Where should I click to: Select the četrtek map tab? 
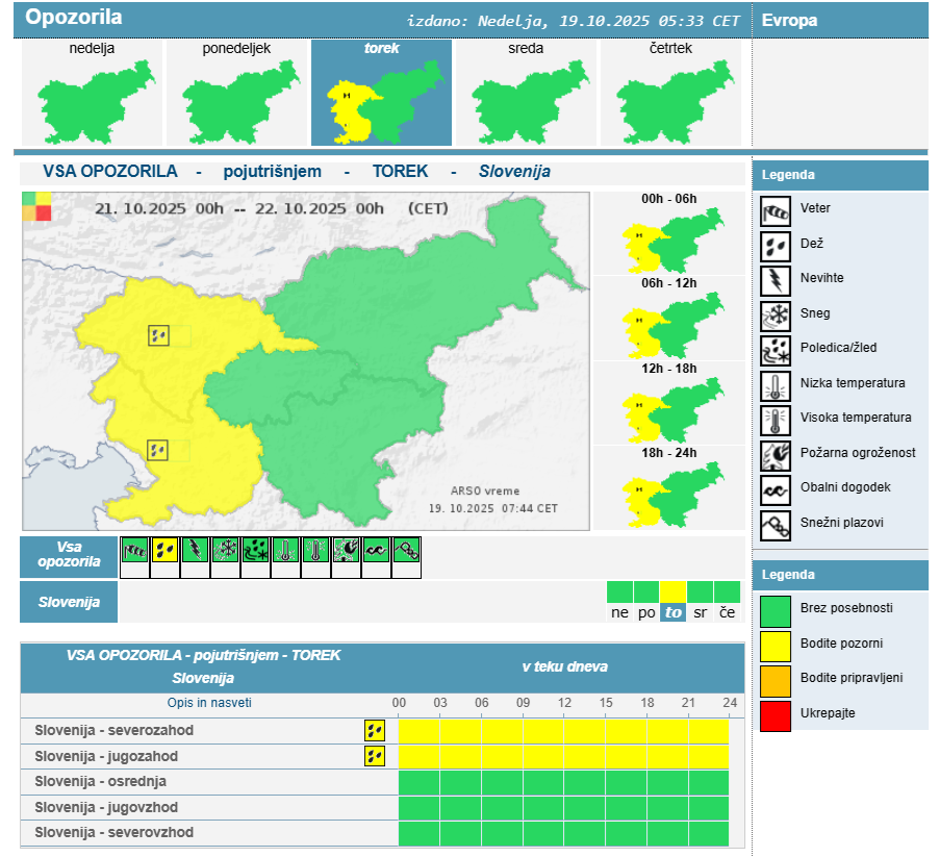[670, 93]
